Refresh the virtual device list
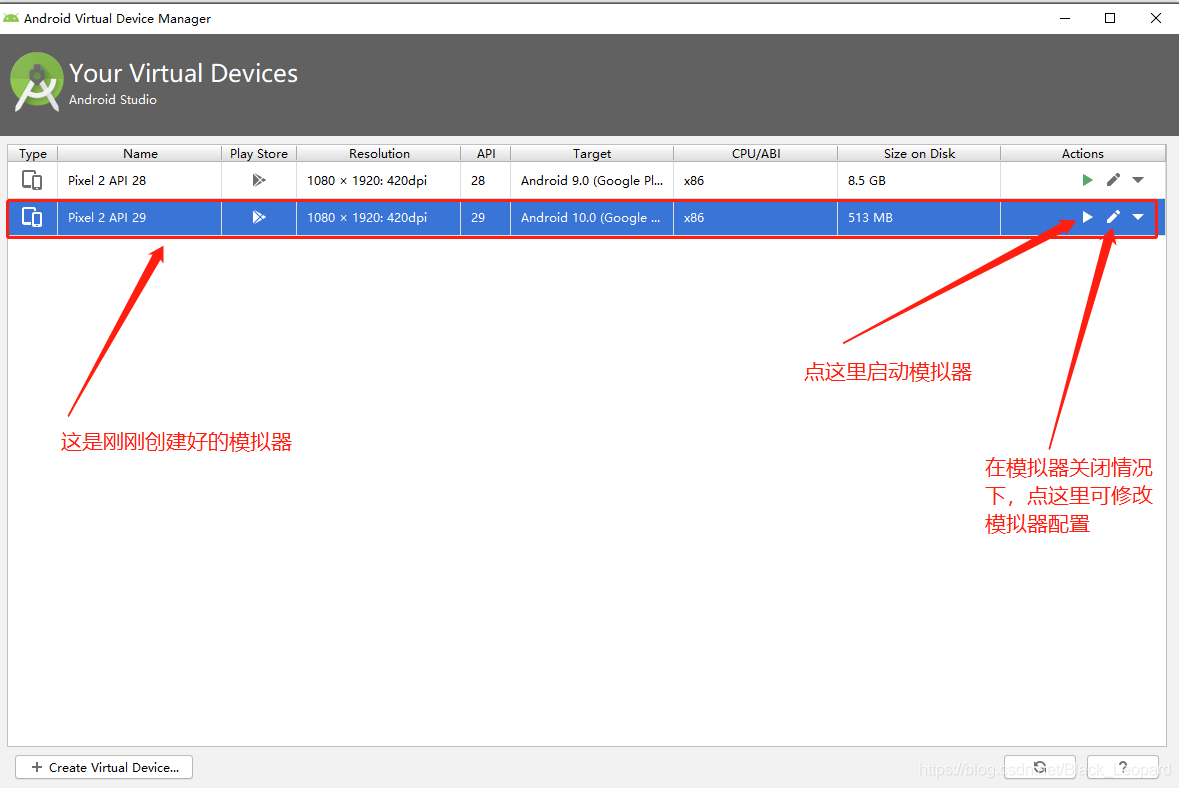Image resolution: width=1180 pixels, height=788 pixels. point(1039,767)
